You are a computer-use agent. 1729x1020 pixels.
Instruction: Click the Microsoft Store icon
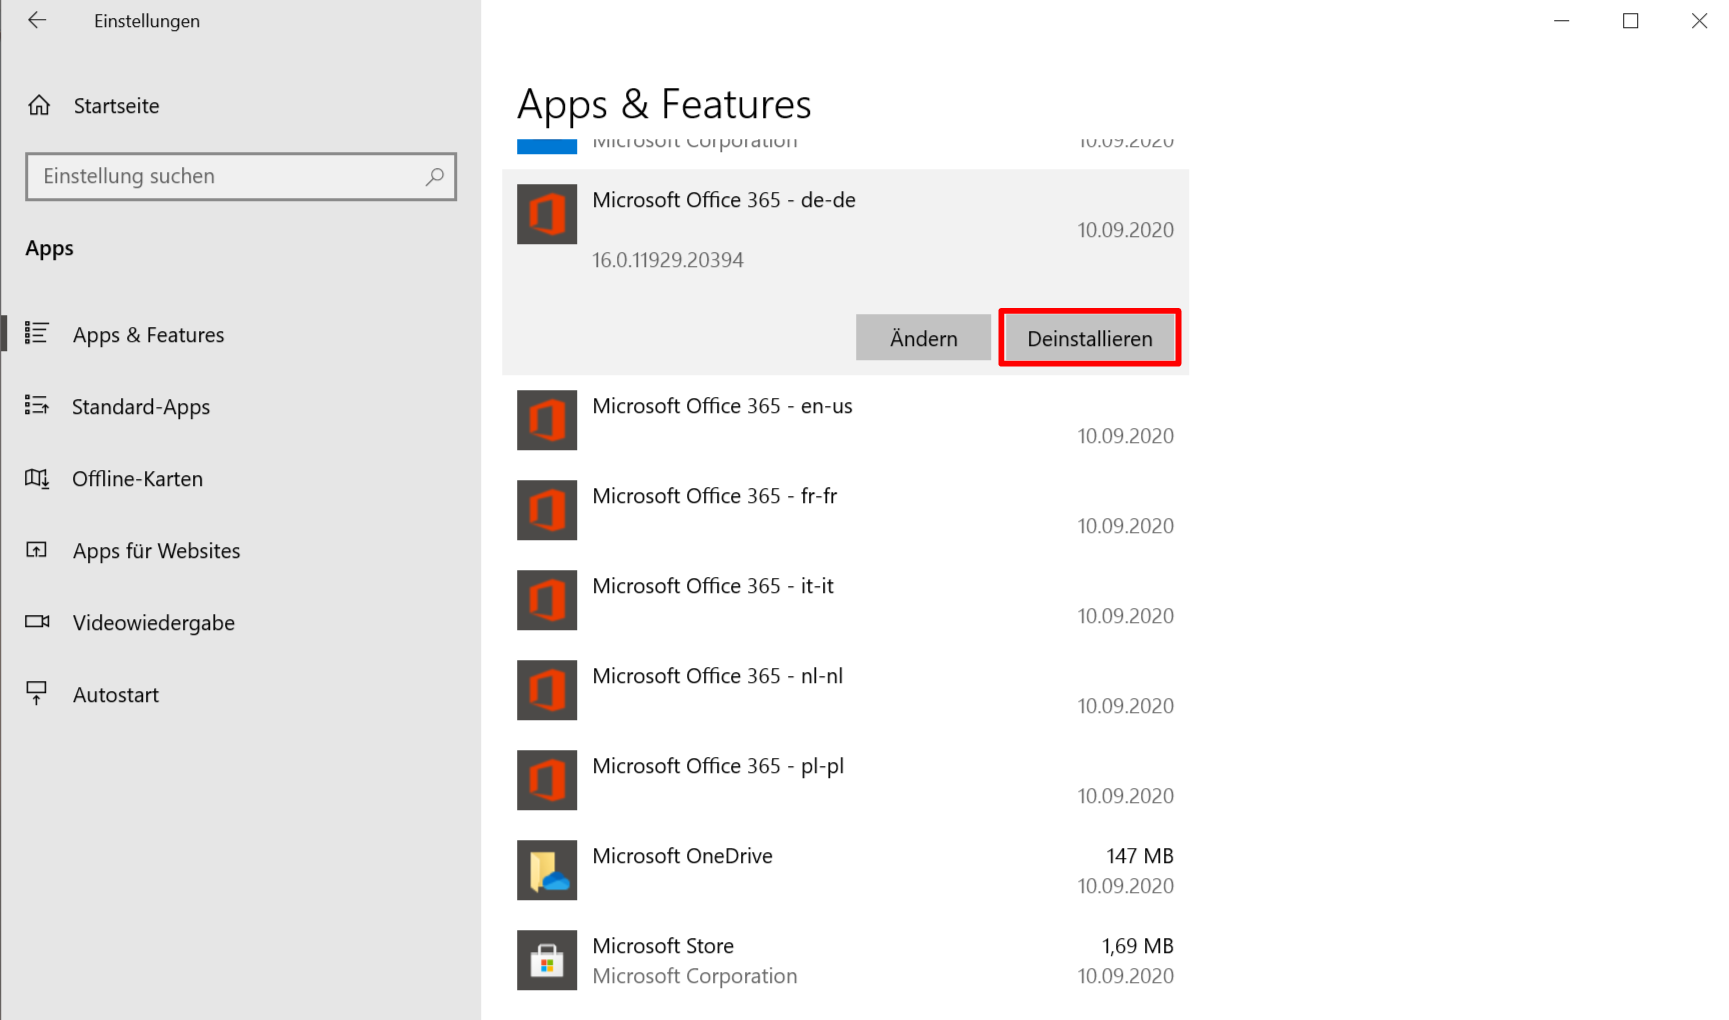click(547, 960)
